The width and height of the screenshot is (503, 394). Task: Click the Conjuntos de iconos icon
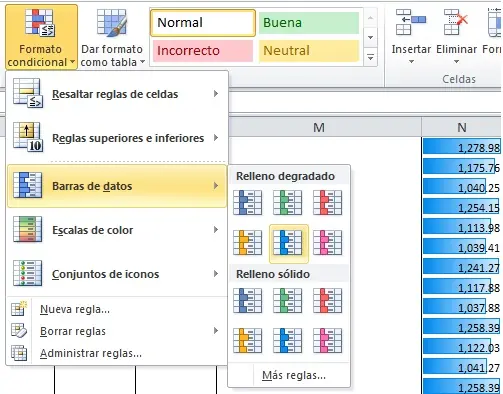pos(27,273)
